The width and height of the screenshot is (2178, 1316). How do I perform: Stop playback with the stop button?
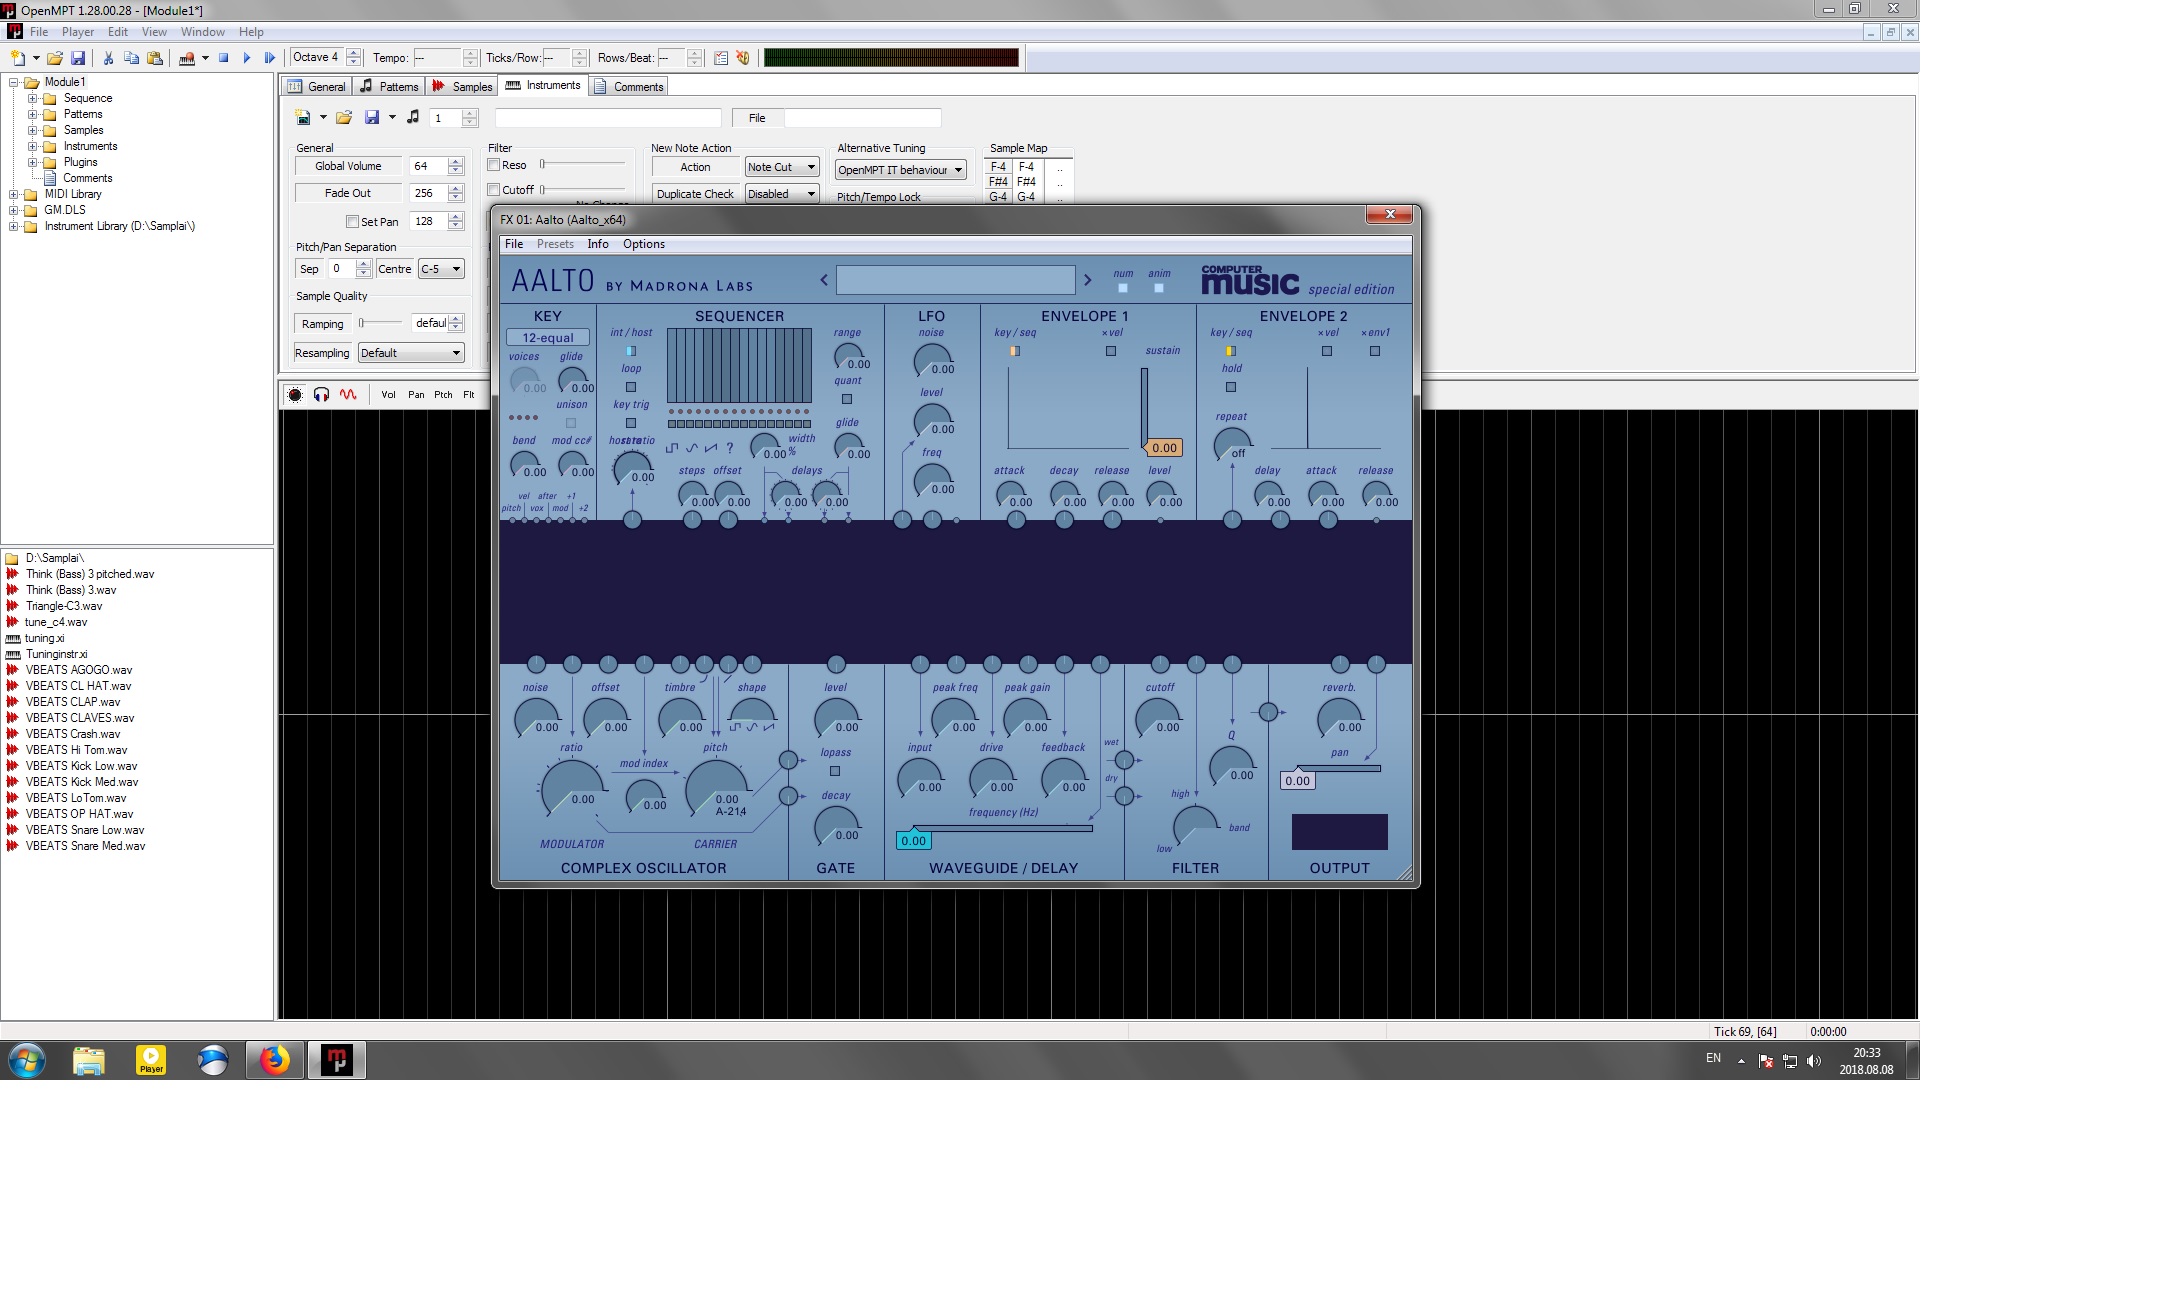[224, 58]
